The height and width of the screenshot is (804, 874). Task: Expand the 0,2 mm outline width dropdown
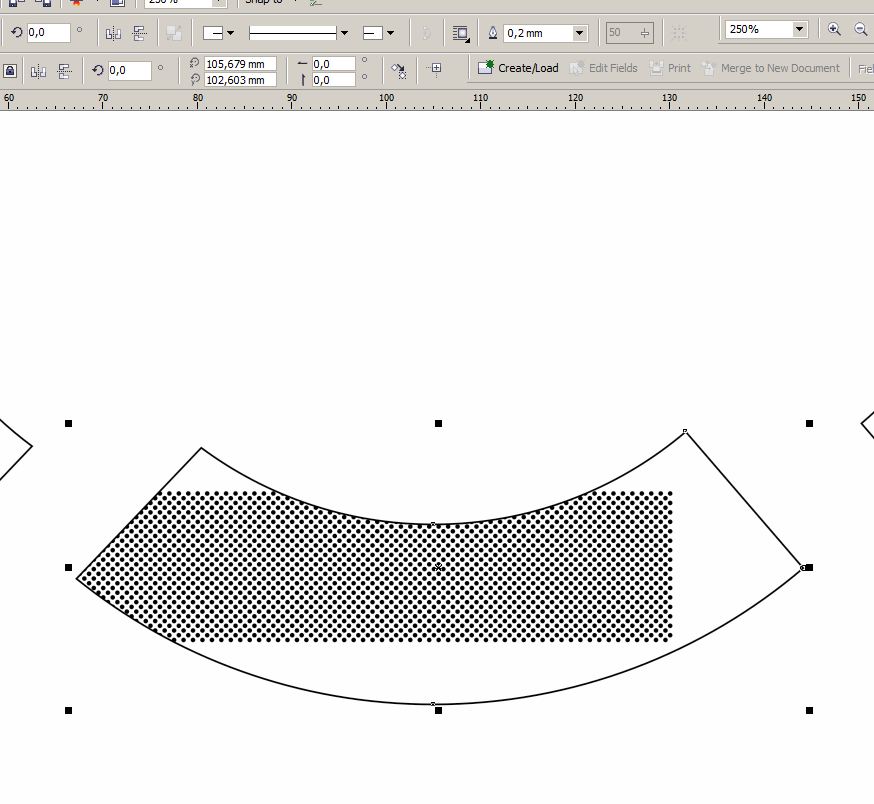tap(580, 33)
